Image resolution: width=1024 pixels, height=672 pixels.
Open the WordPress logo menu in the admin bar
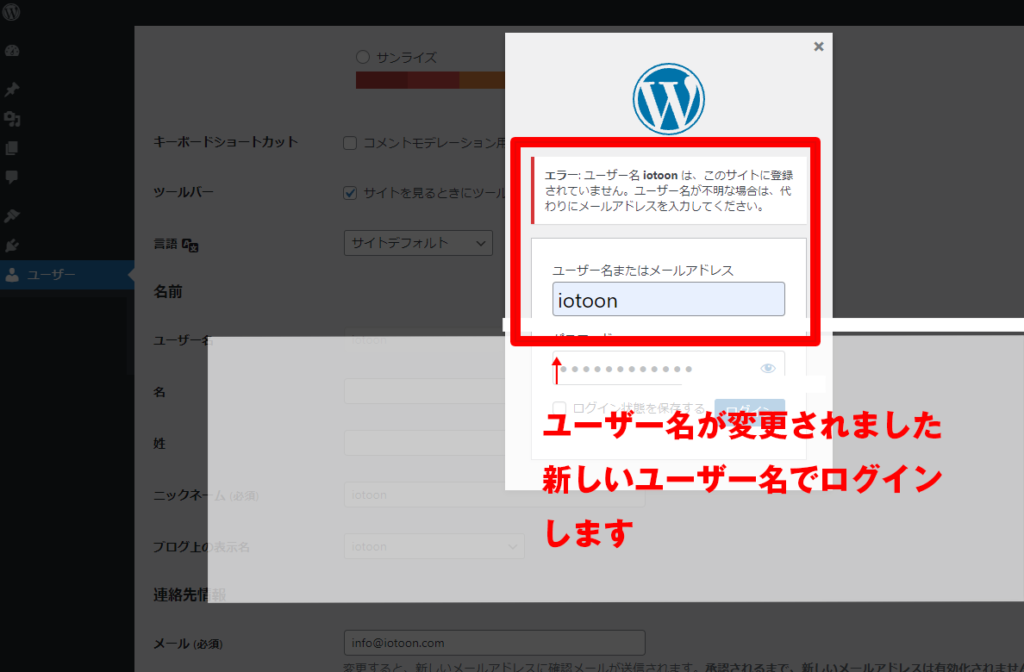[11, 12]
